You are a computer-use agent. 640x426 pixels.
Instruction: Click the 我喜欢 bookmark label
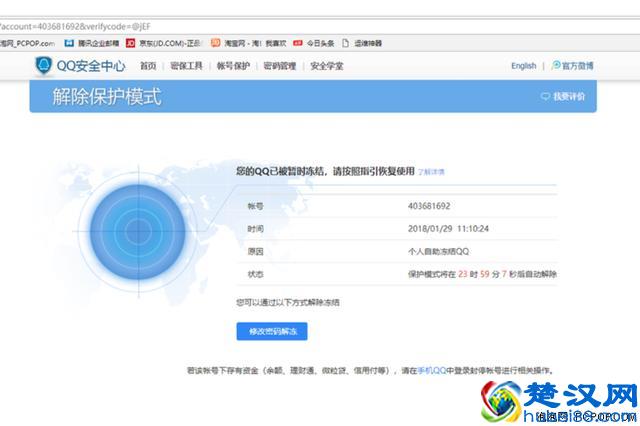point(276,43)
